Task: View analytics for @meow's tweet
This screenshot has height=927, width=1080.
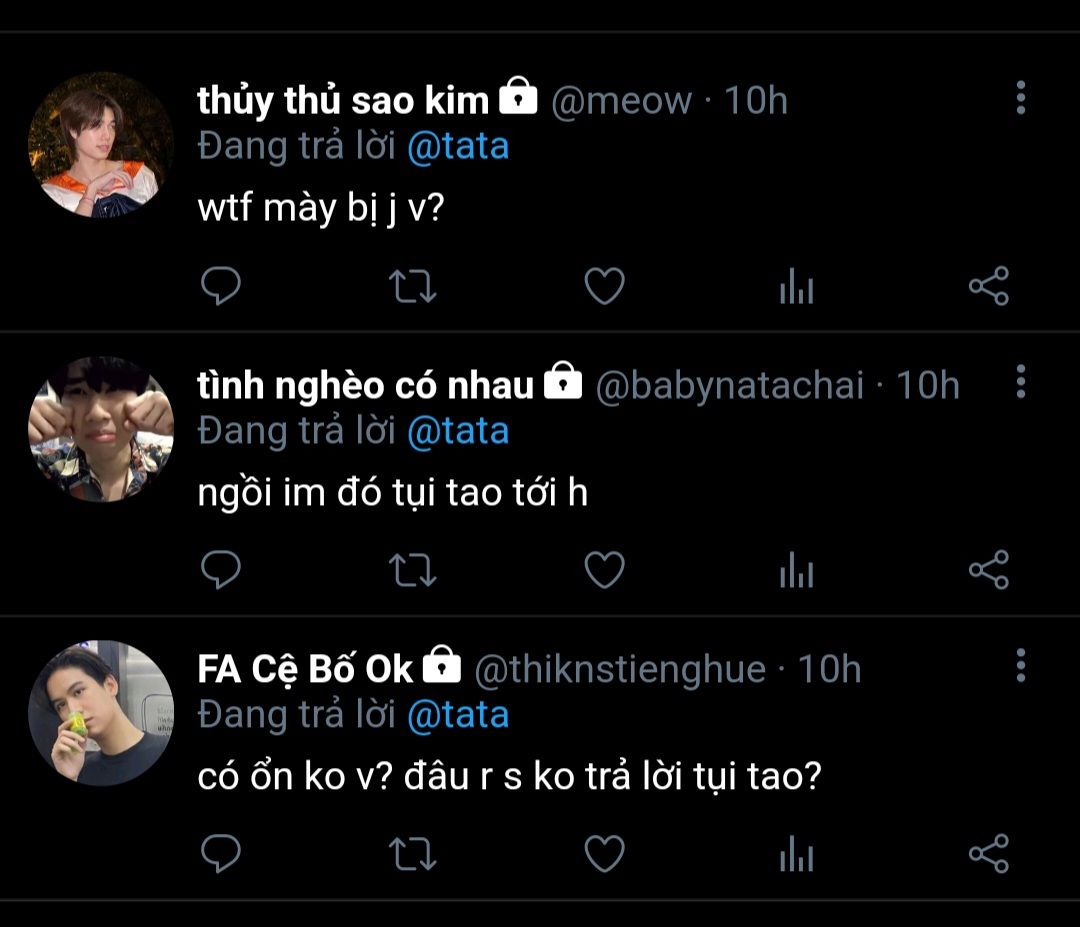Action: click(x=796, y=288)
